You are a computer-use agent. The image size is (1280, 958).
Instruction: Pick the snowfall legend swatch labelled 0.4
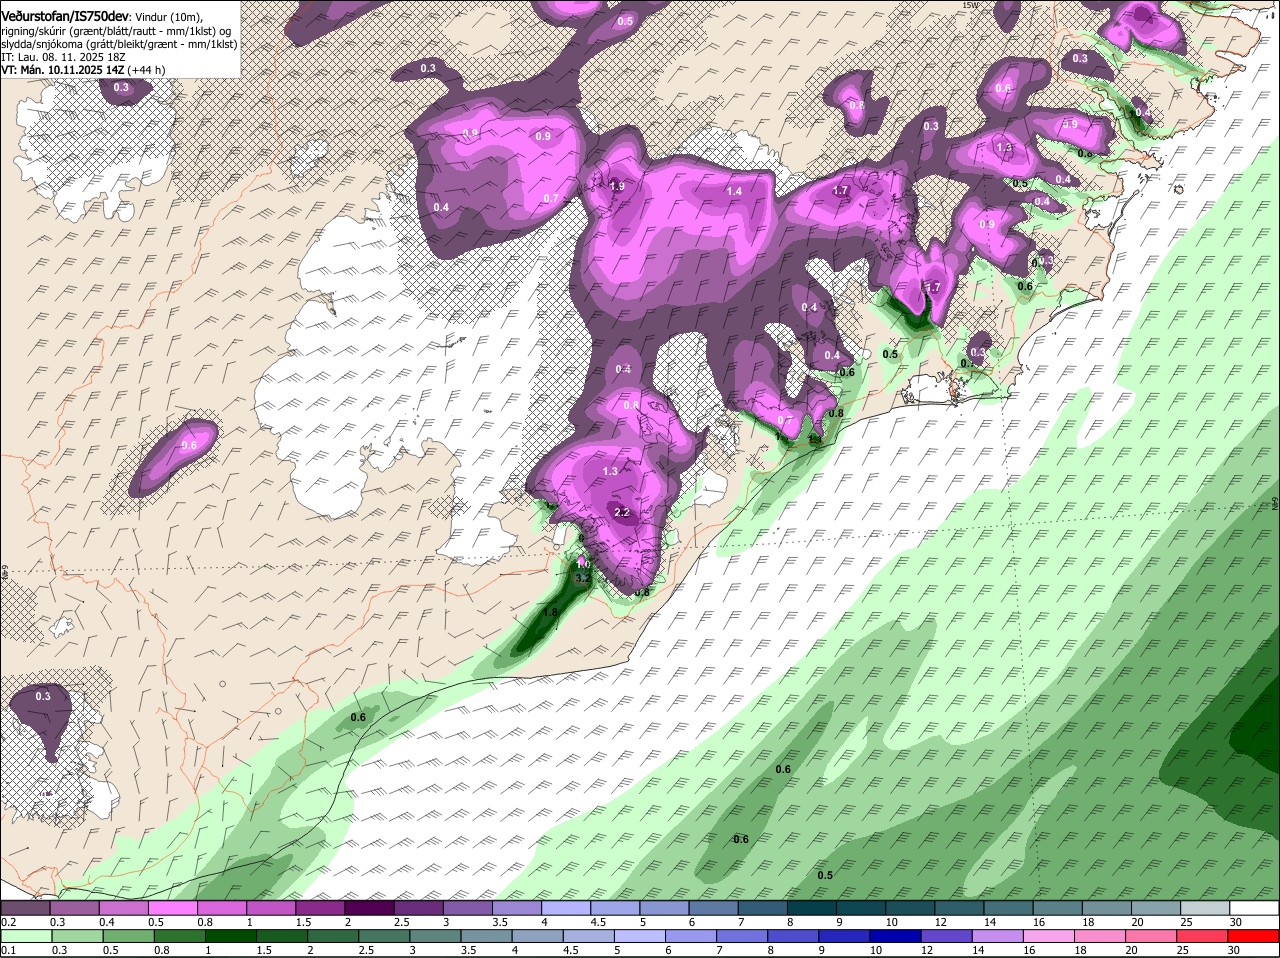123,907
